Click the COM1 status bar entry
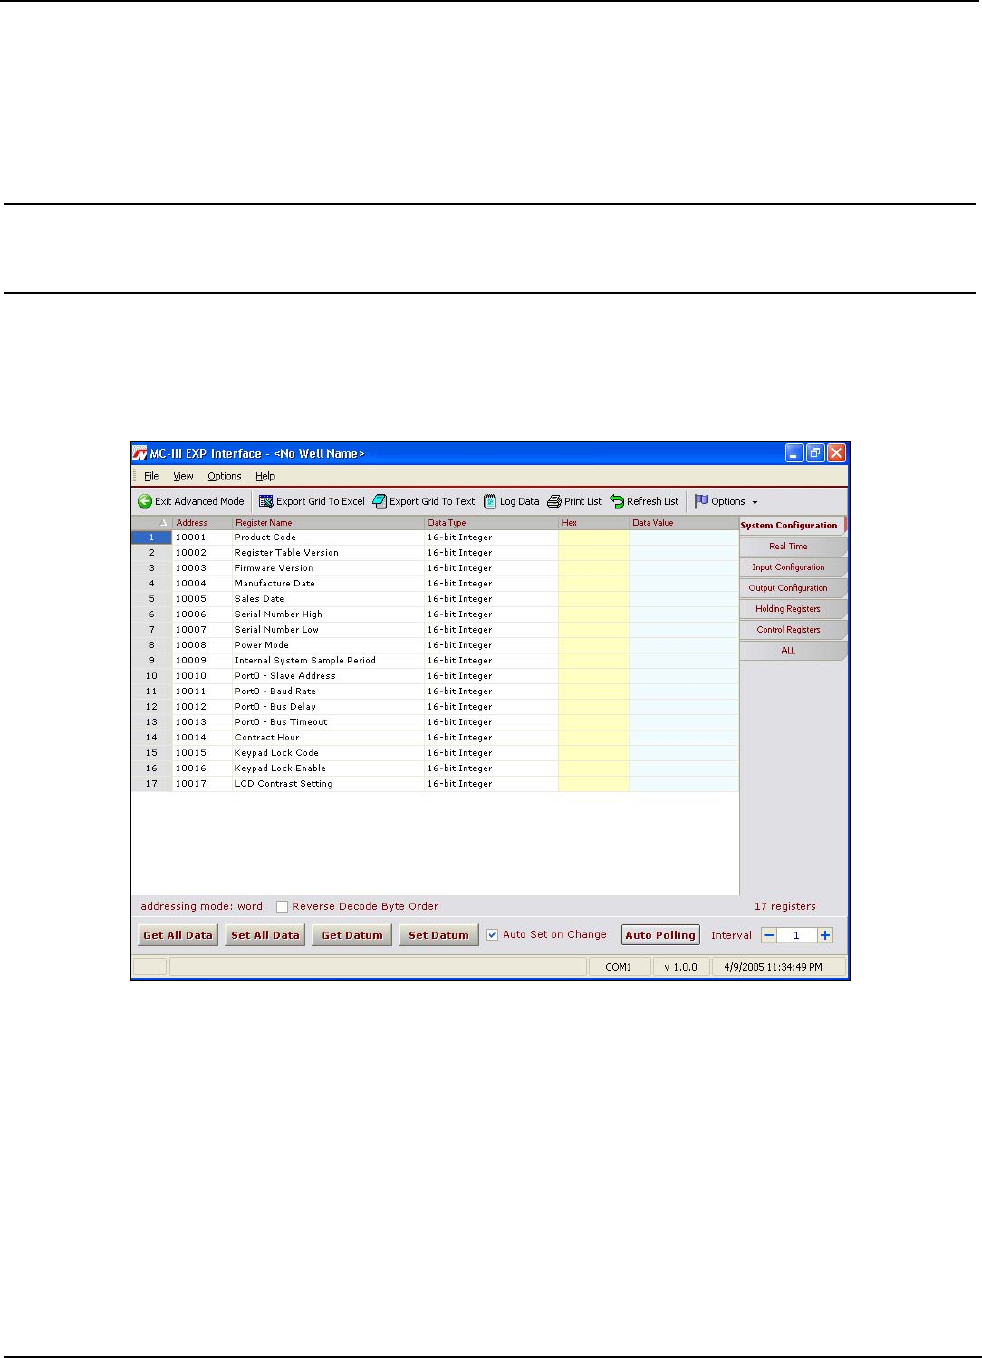 [x=618, y=967]
